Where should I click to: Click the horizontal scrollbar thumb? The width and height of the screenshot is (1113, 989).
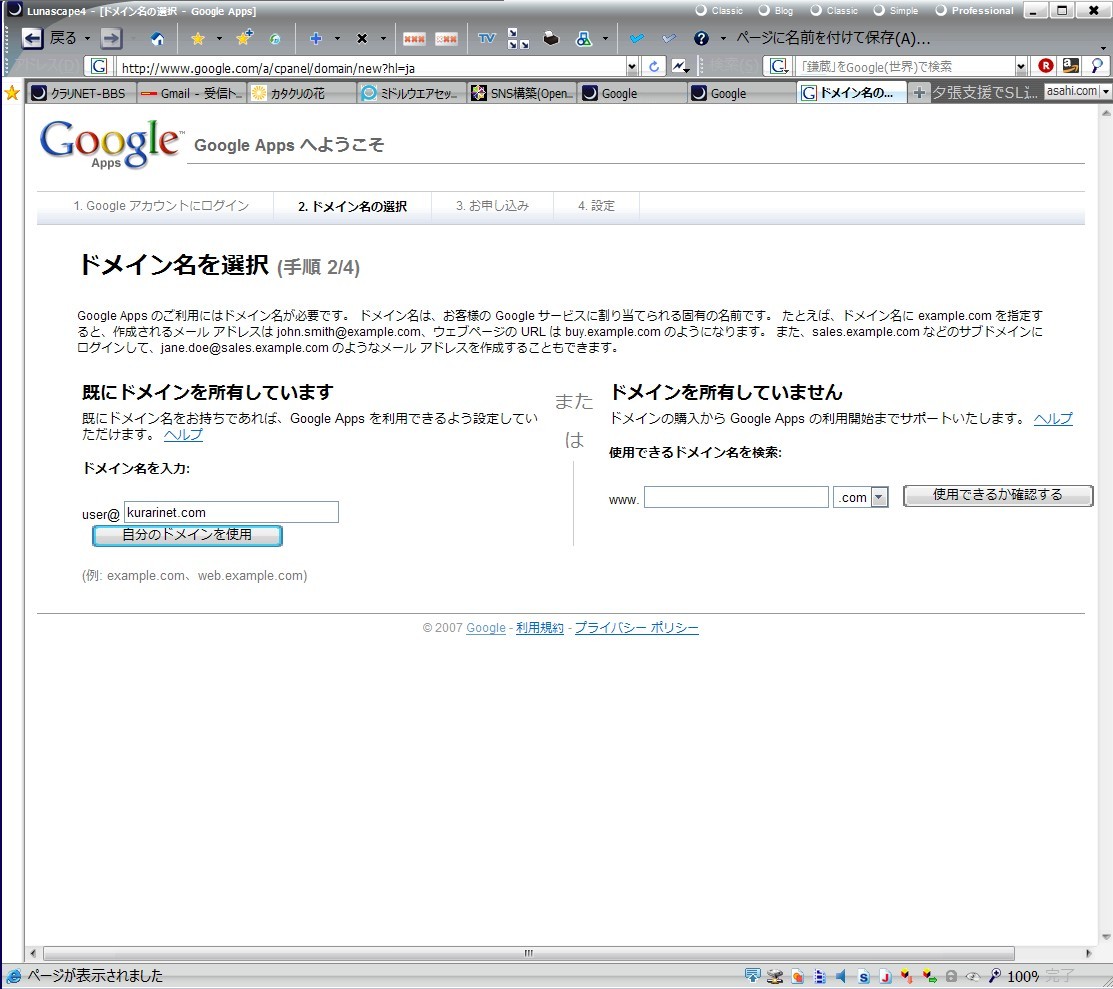tap(528, 953)
